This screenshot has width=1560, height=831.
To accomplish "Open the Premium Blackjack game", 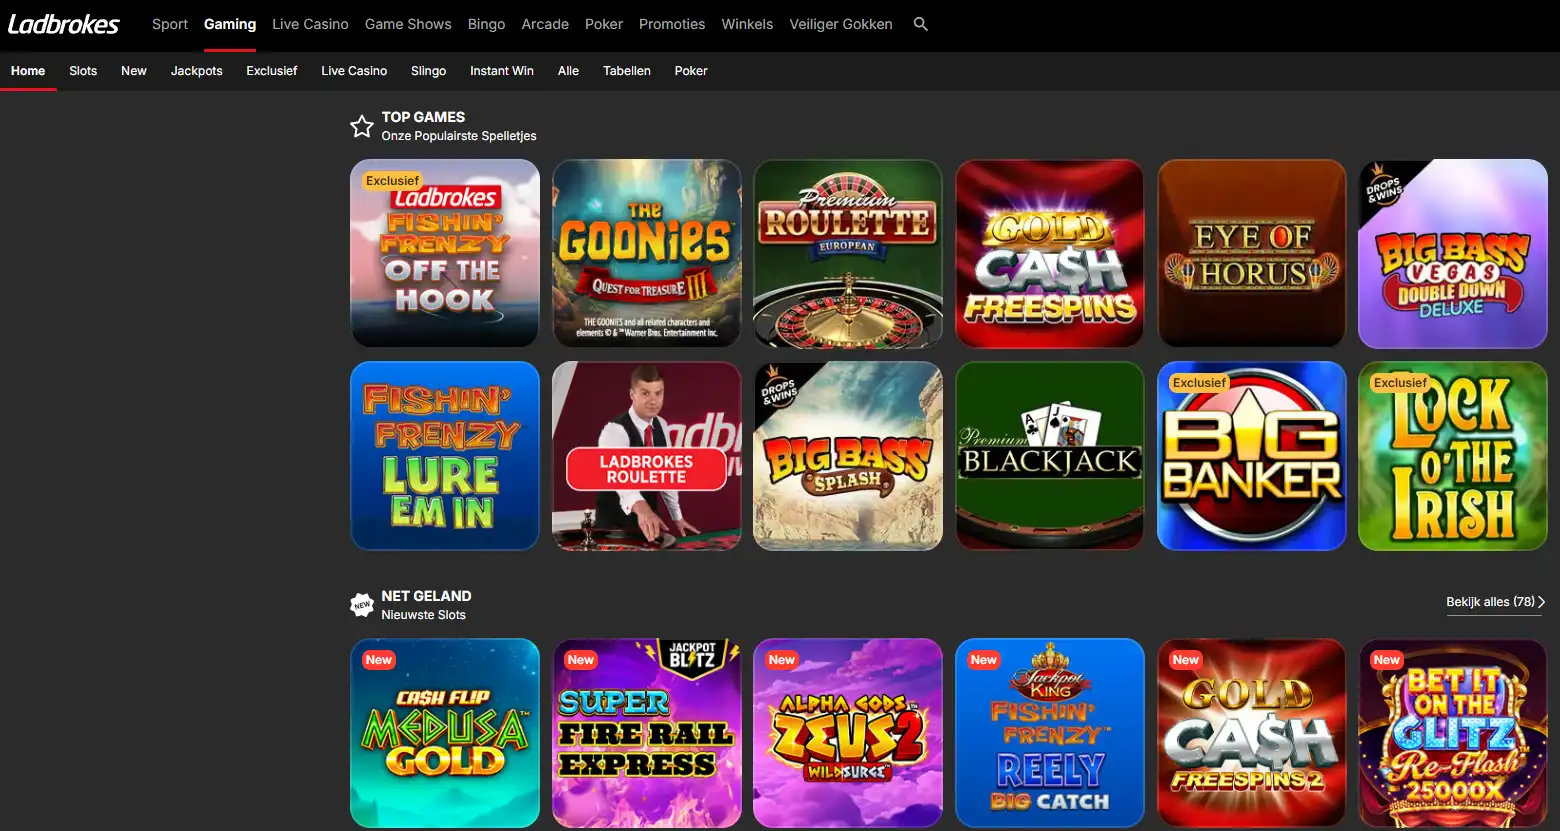I will point(1050,456).
